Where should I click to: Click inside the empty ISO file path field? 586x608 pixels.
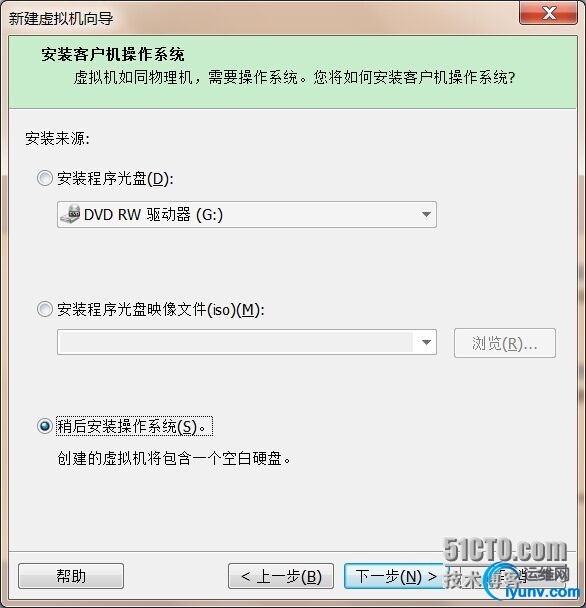235,342
